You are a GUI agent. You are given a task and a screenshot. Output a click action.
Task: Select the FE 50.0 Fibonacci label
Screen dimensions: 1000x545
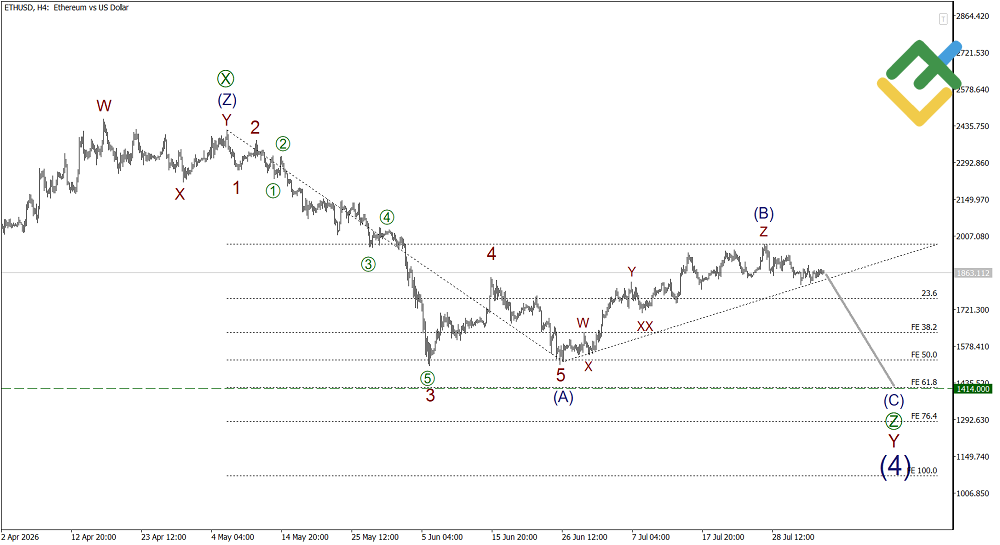click(x=924, y=354)
